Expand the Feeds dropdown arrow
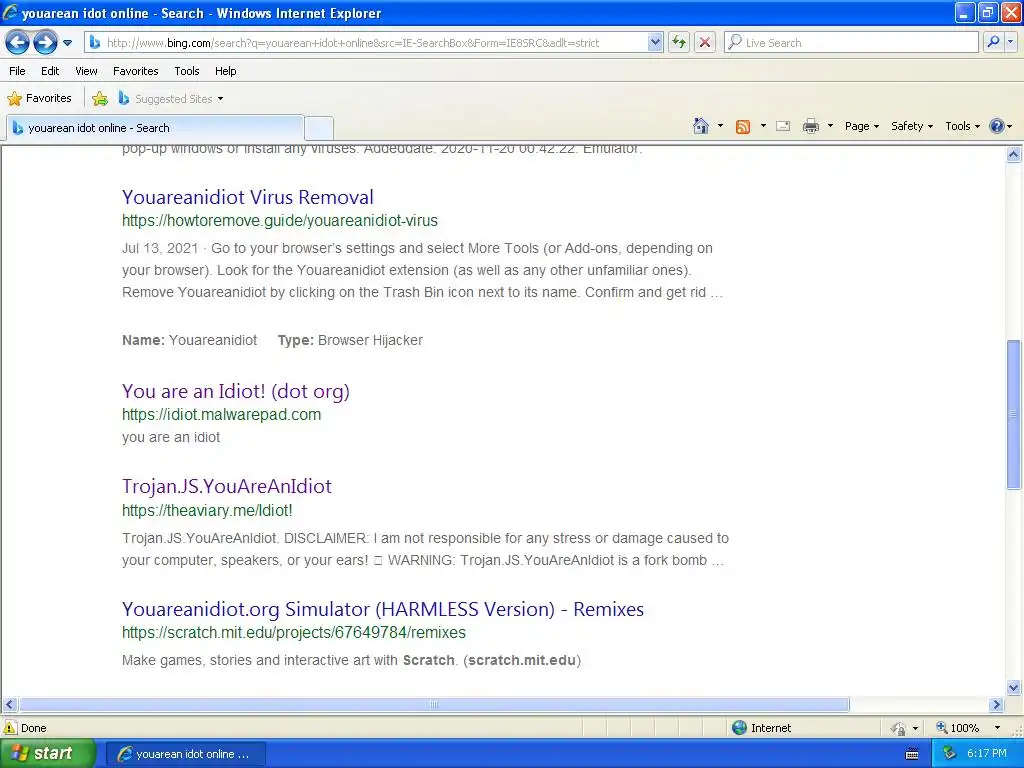This screenshot has height=768, width=1024. click(x=763, y=126)
